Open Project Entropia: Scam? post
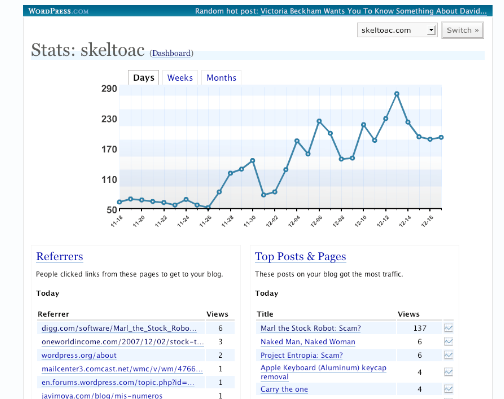504x399 pixels. click(302, 355)
